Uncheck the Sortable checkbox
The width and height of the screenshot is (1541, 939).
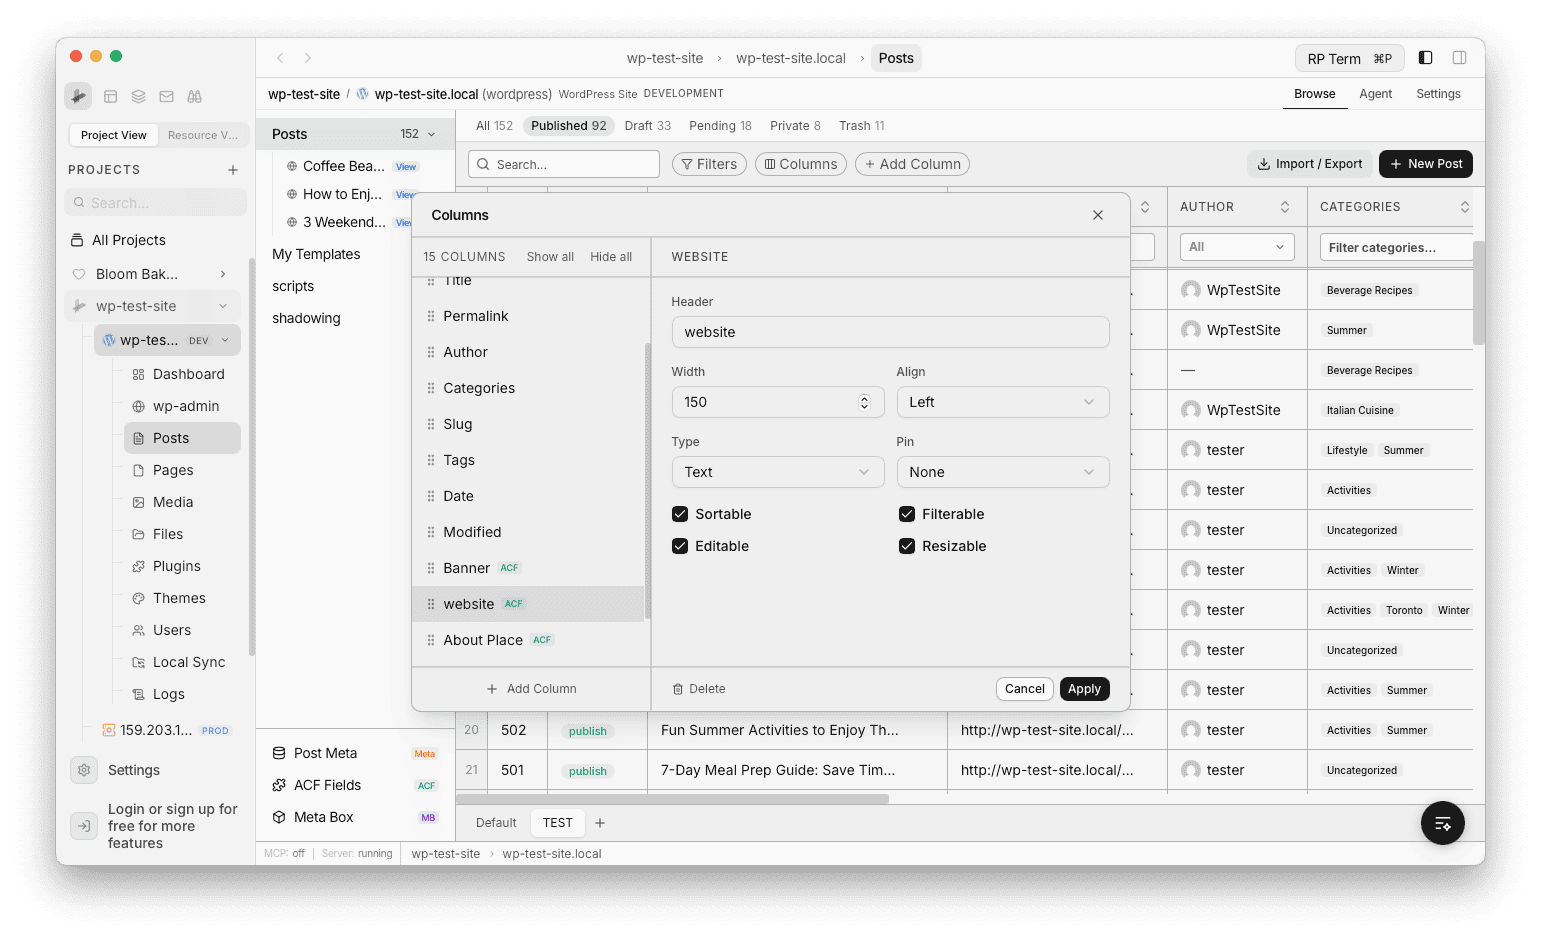click(x=680, y=513)
